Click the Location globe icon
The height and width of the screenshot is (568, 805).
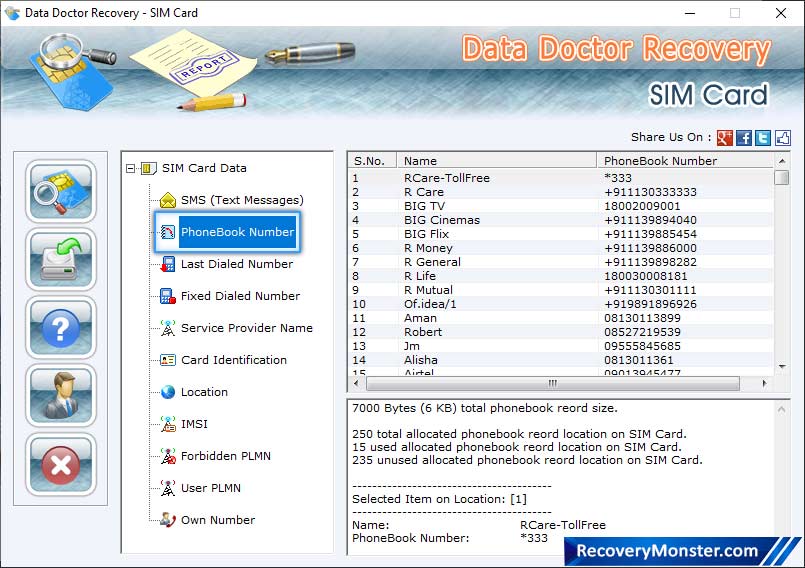pyautogui.click(x=168, y=392)
